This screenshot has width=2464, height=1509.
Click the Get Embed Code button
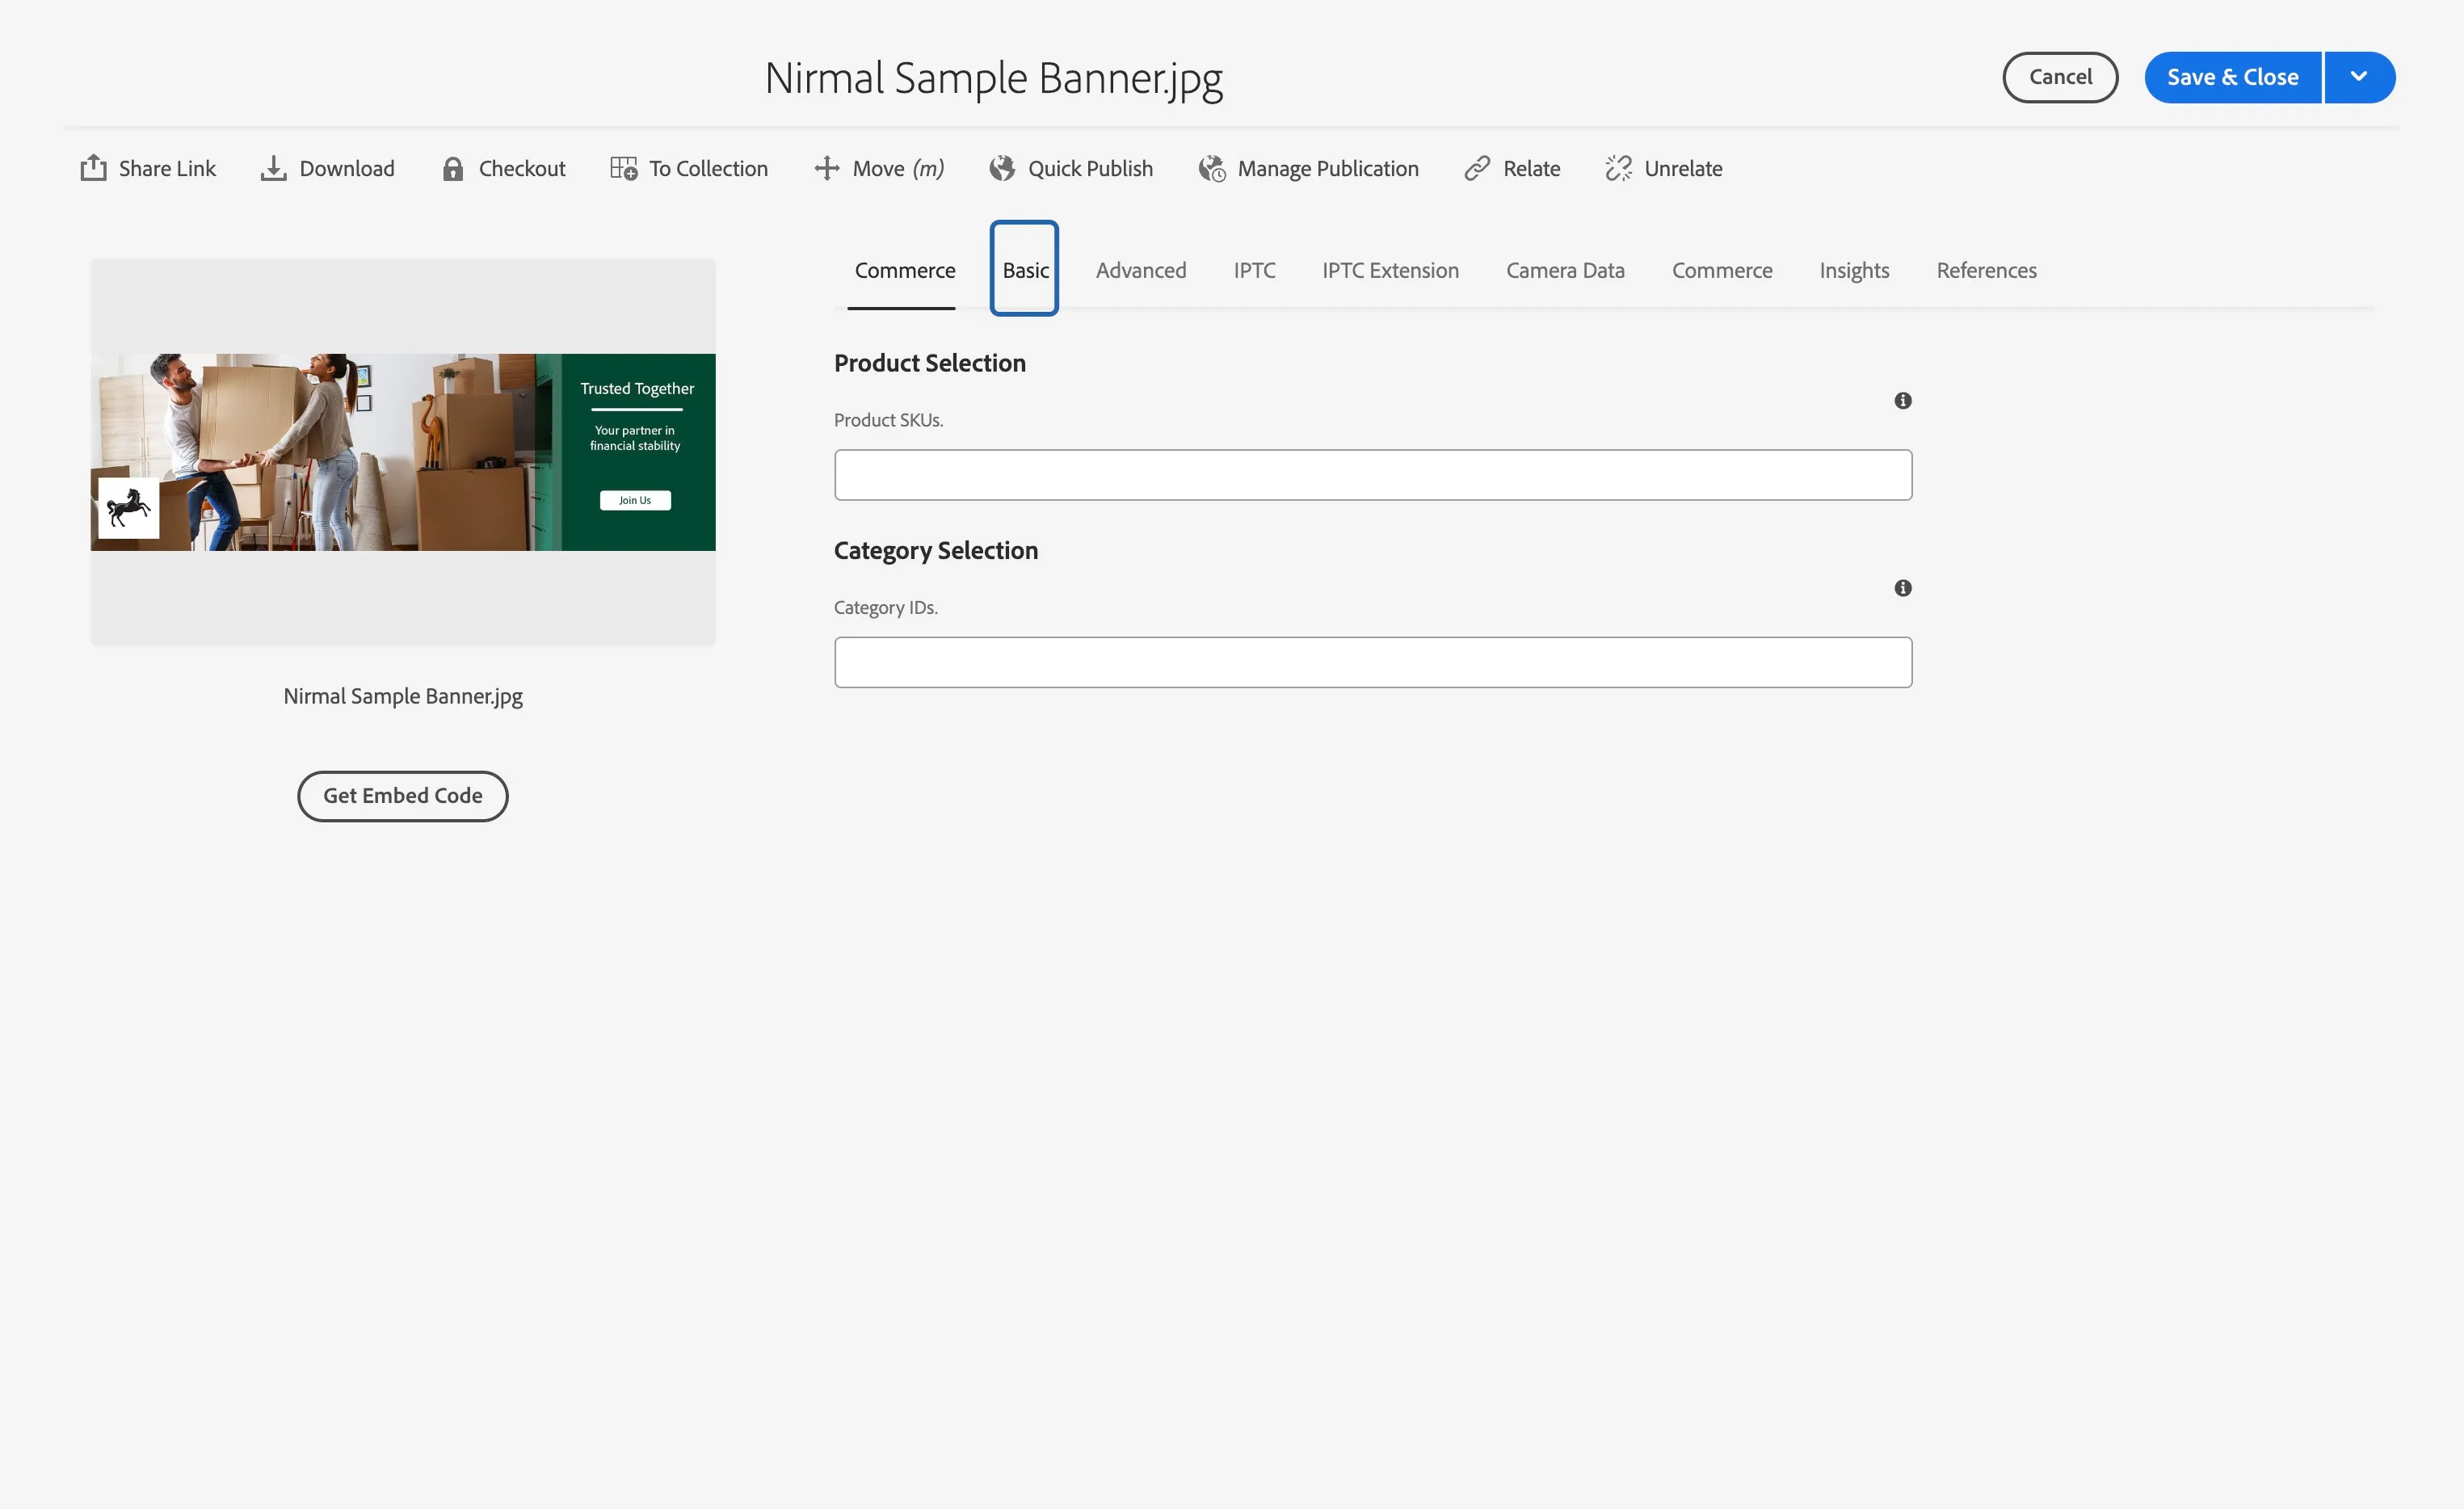coord(403,796)
